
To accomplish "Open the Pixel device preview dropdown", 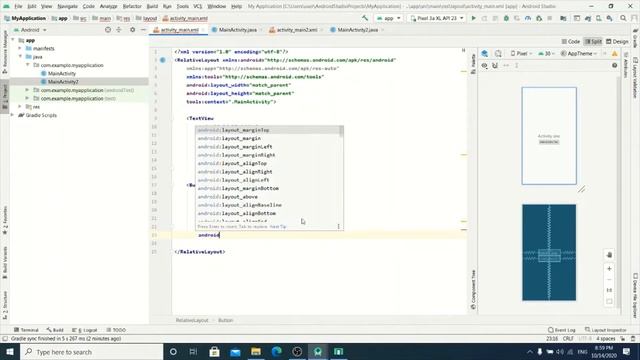I will (521, 53).
